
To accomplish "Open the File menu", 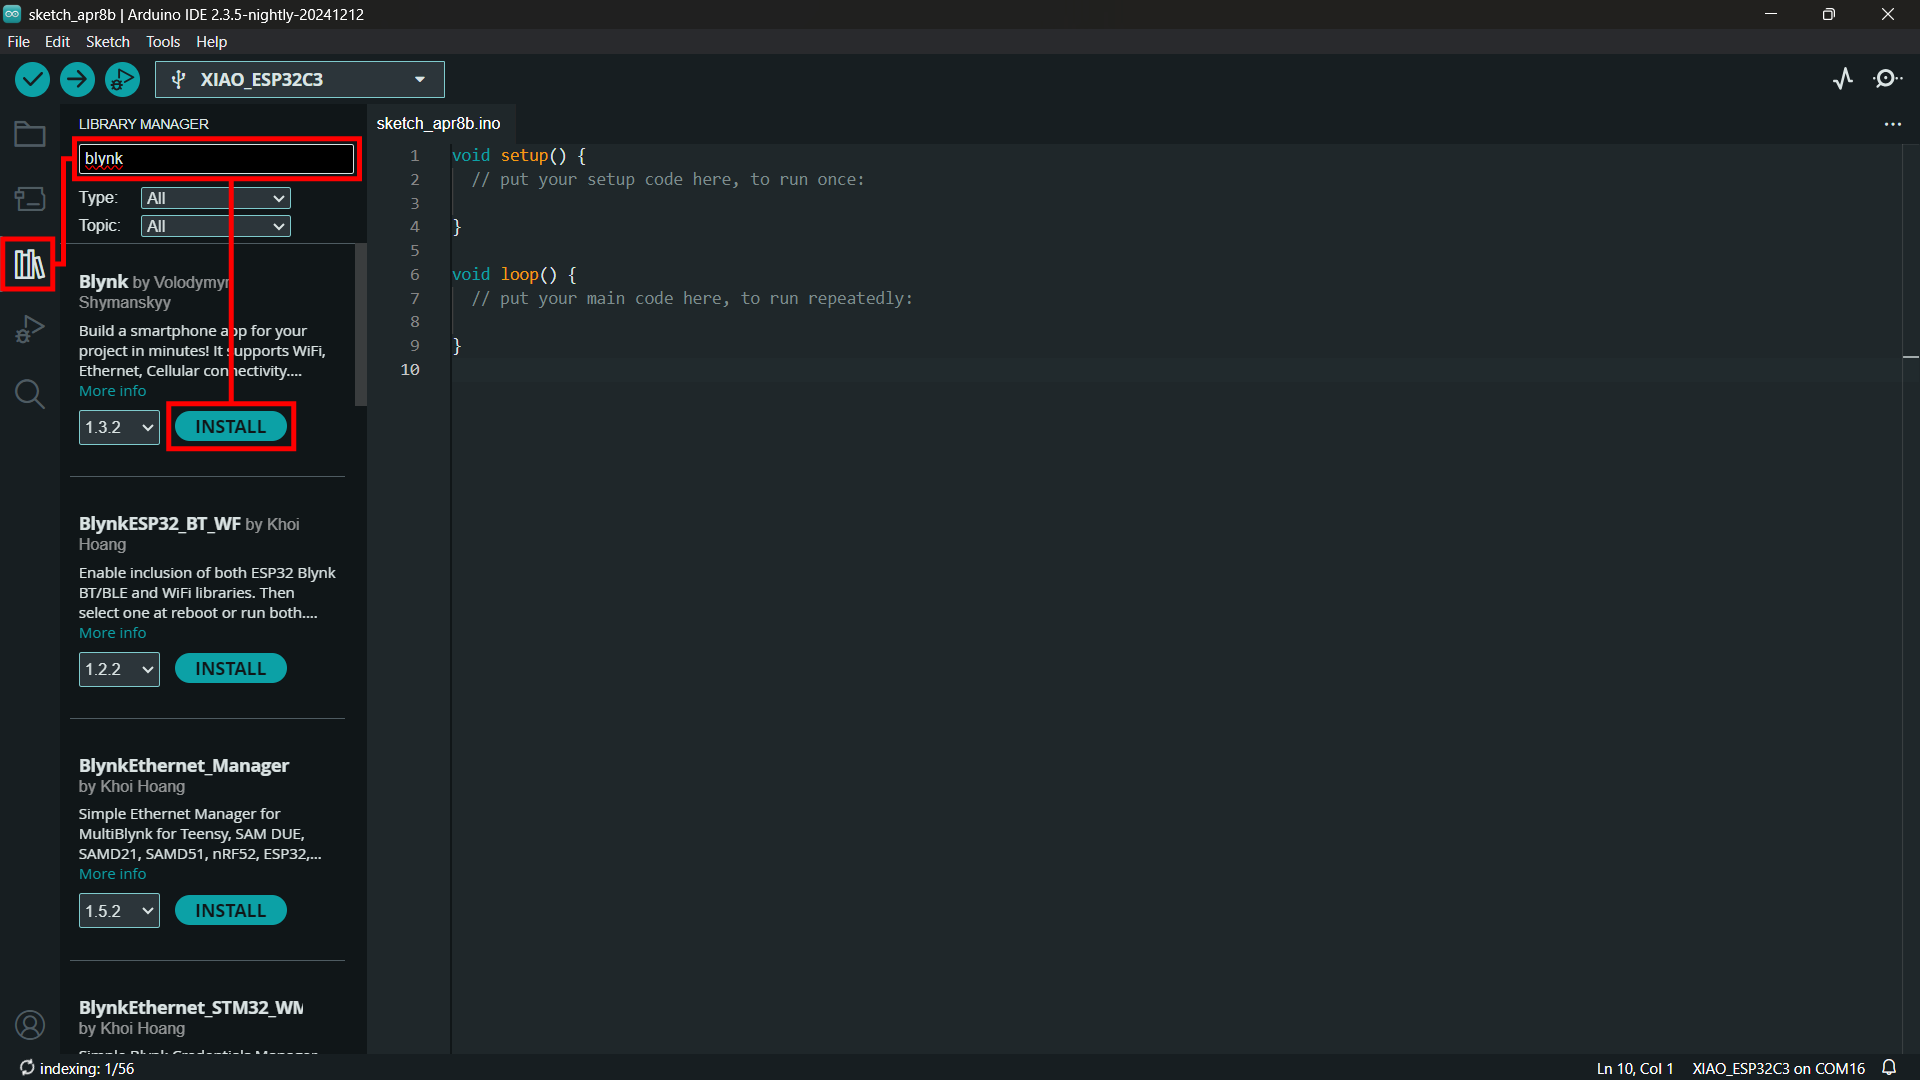I will (x=18, y=41).
